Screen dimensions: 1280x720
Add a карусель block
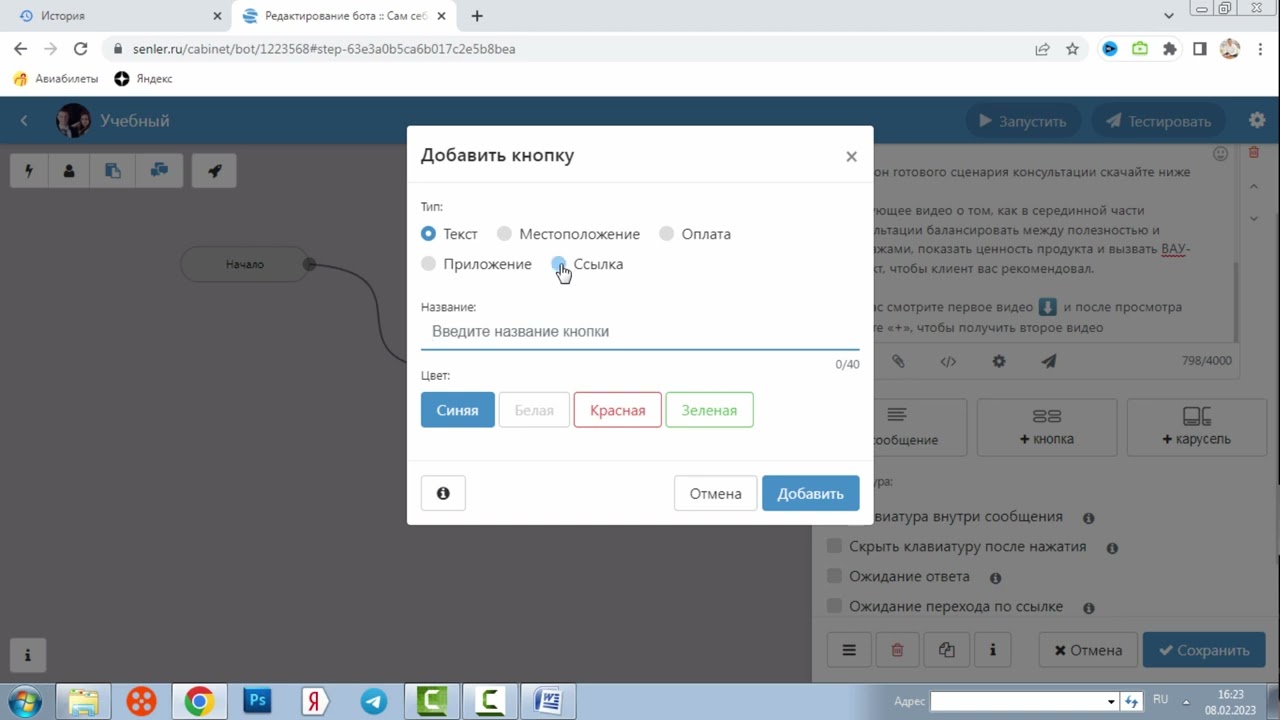coord(1197,427)
